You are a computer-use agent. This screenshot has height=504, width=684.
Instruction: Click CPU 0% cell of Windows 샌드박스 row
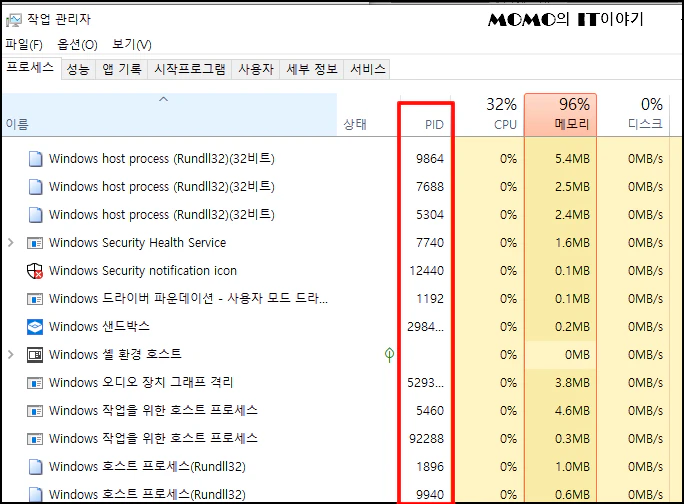click(509, 327)
